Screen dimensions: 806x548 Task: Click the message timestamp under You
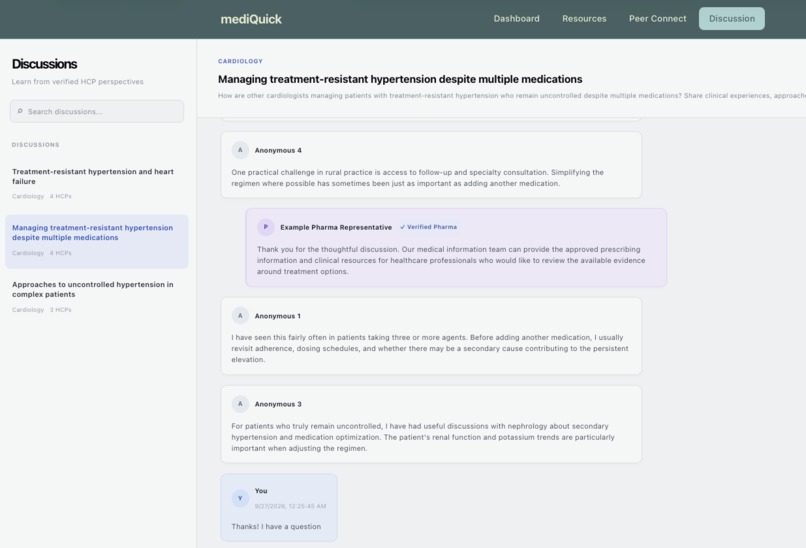coord(290,506)
